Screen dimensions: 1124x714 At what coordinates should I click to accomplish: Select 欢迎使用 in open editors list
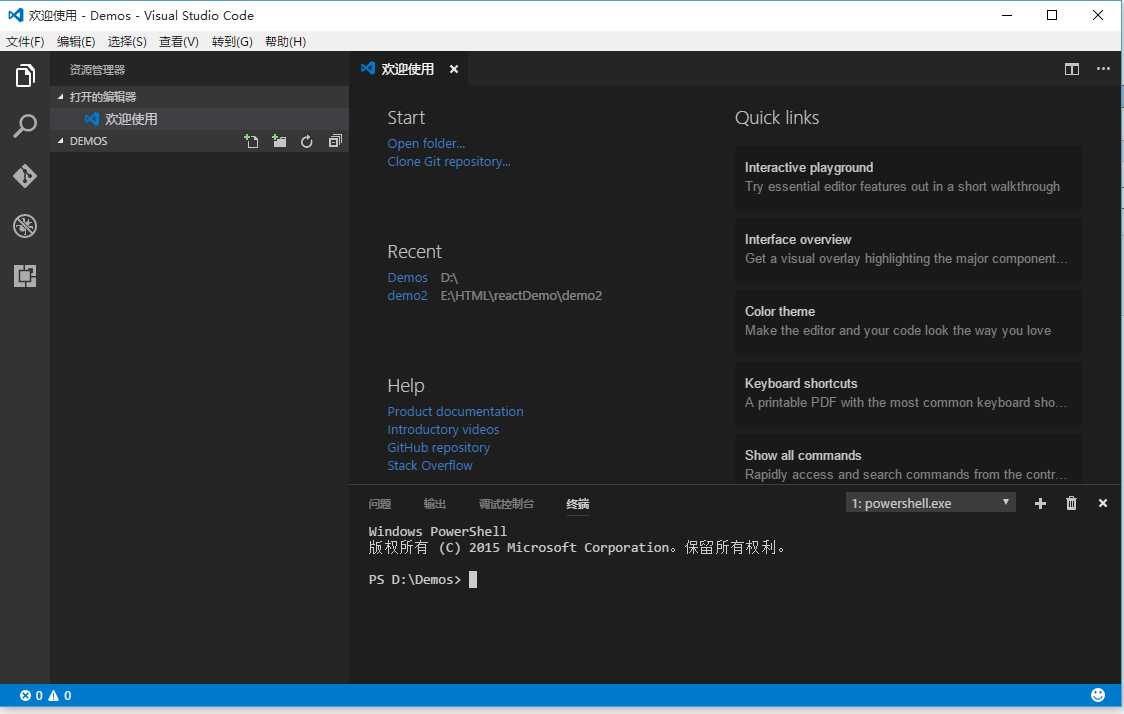coord(199,119)
